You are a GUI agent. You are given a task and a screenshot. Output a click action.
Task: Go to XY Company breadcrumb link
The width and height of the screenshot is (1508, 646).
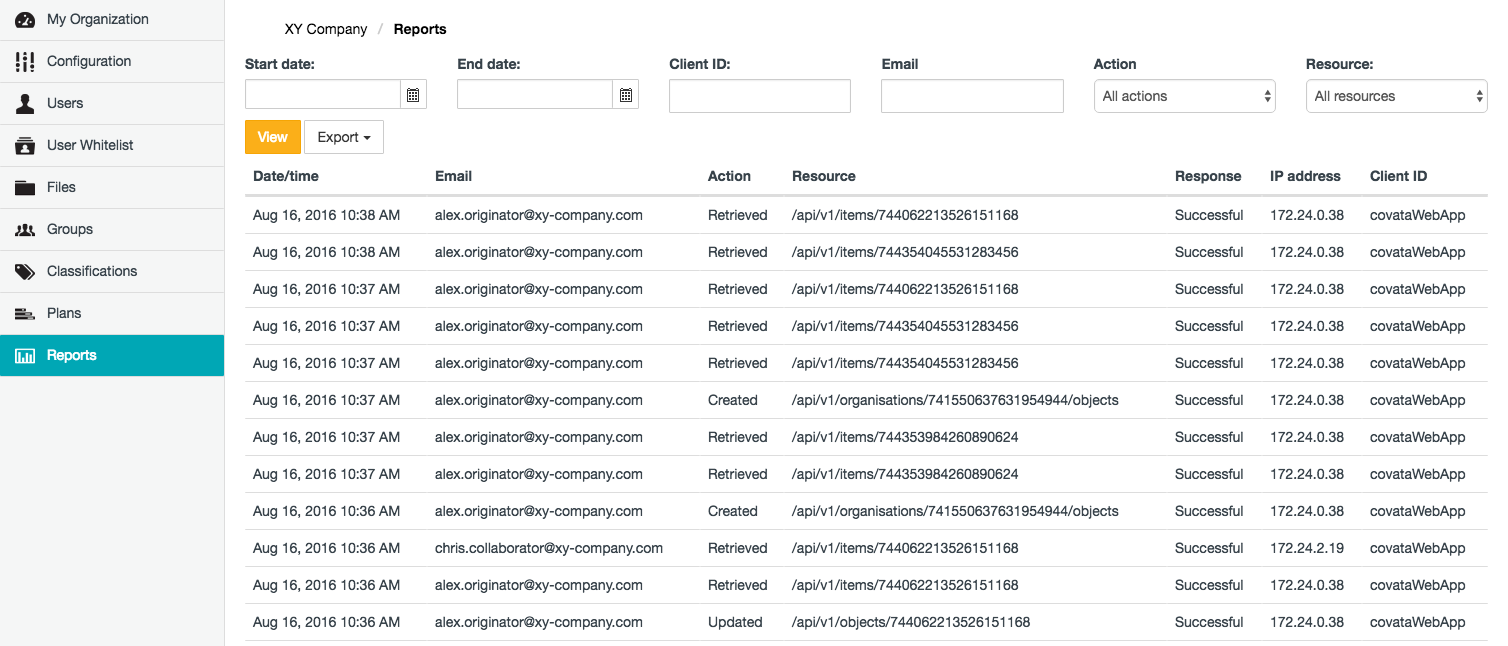click(x=326, y=29)
